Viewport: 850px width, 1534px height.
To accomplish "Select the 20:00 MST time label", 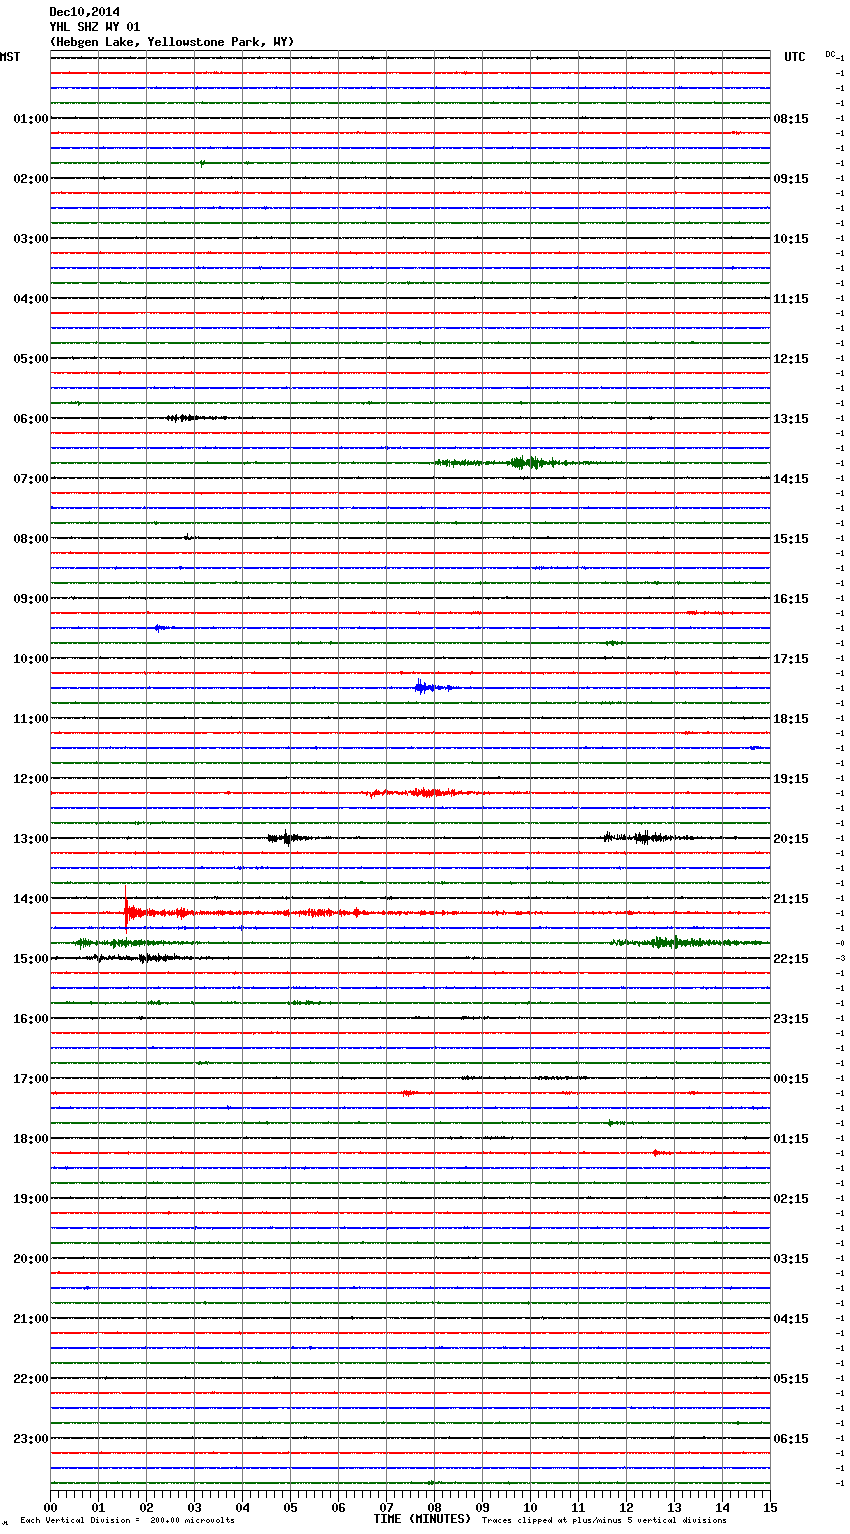I will point(31,1259).
